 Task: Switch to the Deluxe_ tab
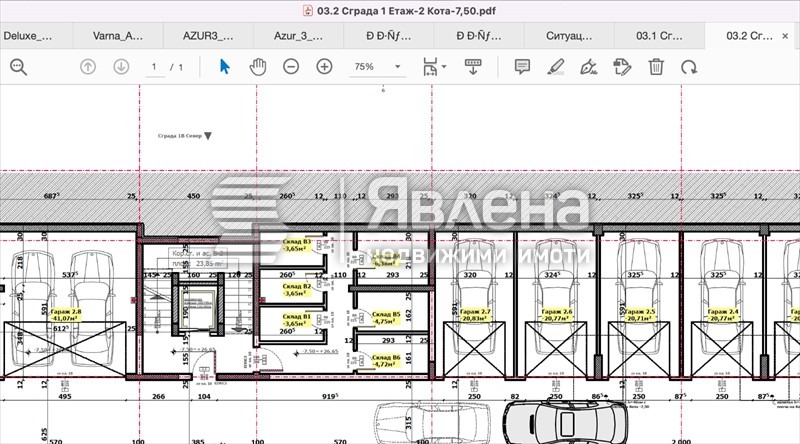pos(28,35)
